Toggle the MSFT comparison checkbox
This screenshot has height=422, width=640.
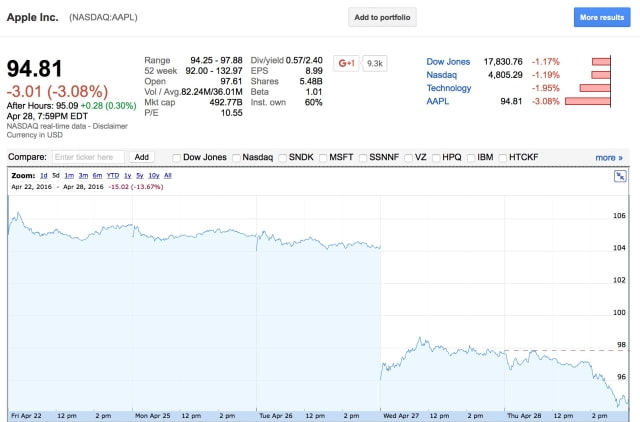coord(323,158)
